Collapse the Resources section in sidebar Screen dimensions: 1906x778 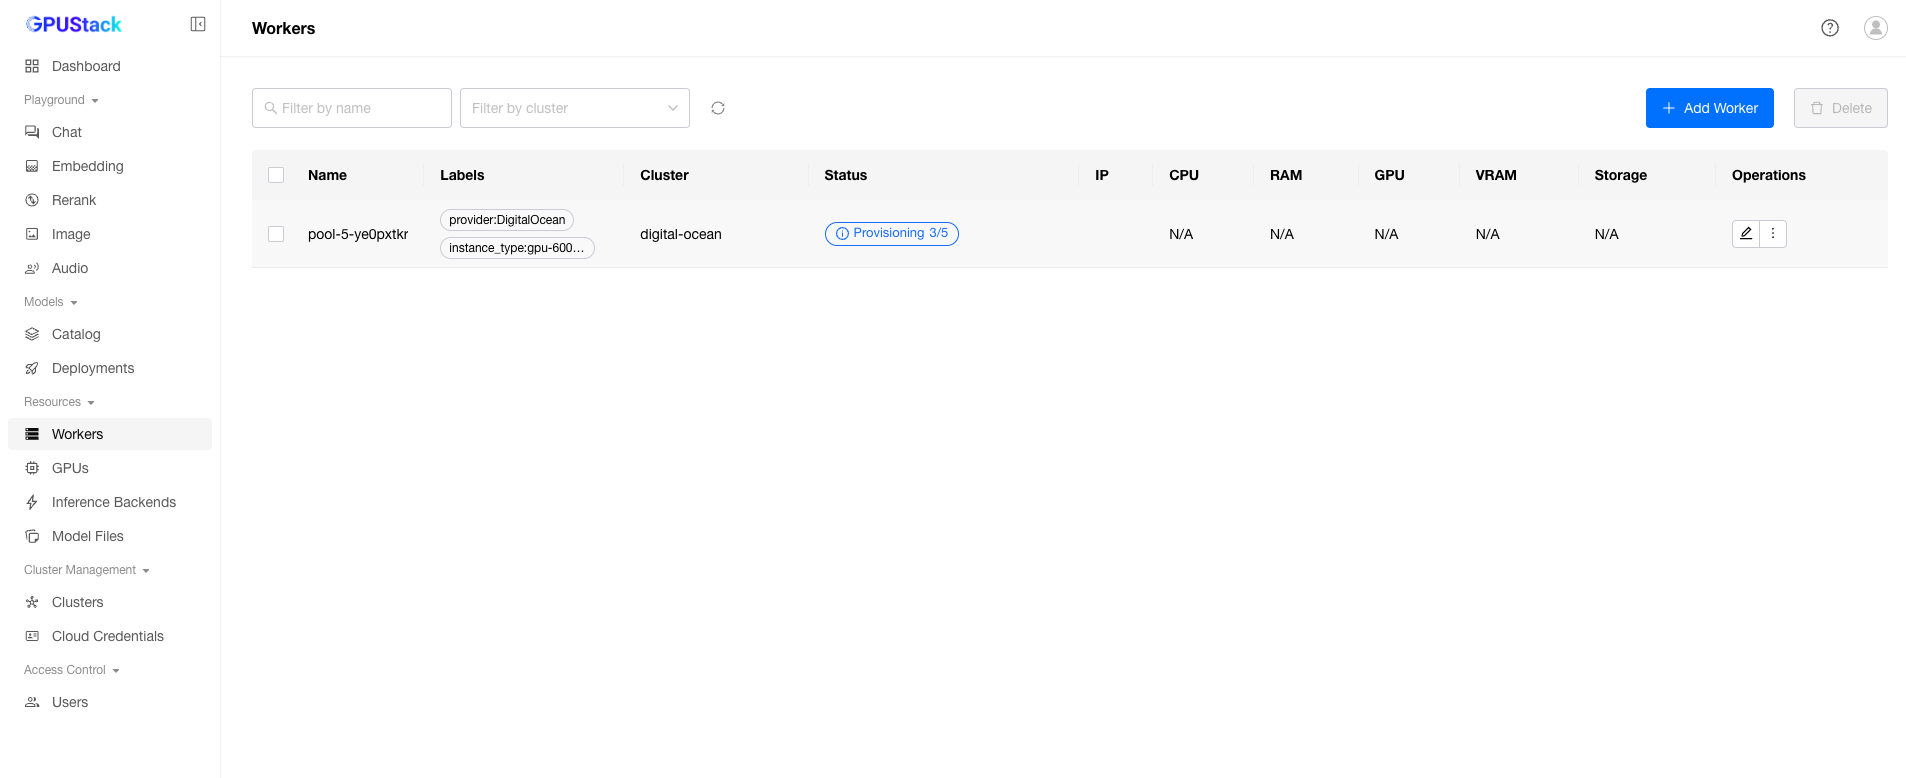59,402
